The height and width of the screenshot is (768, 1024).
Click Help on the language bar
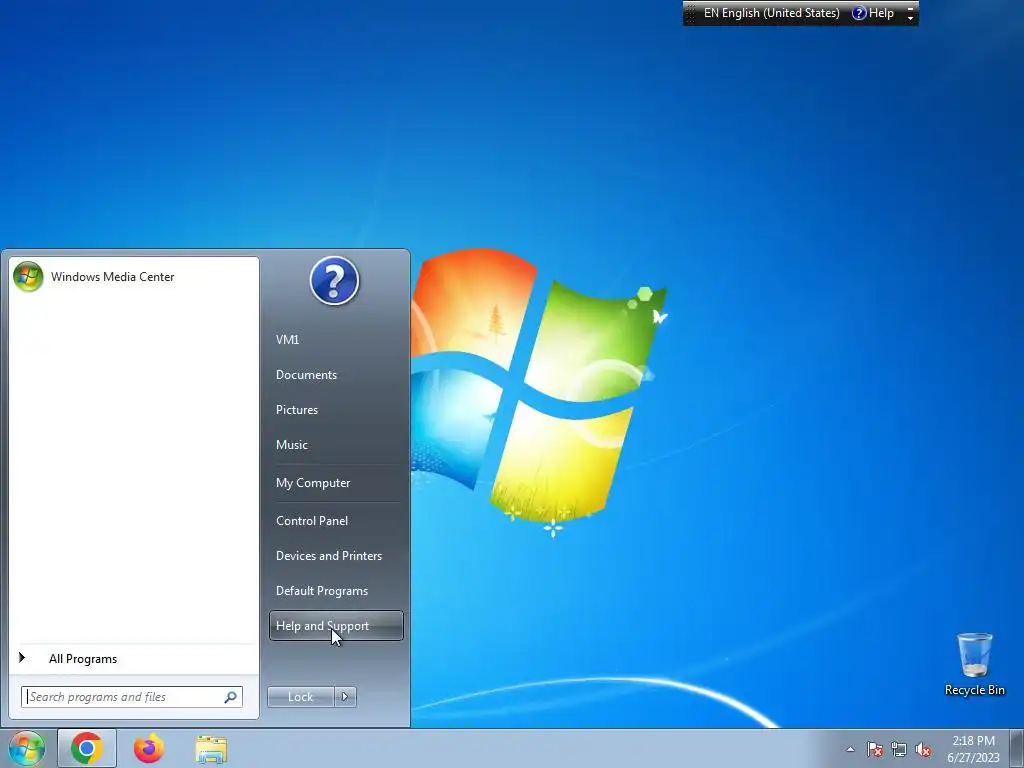pos(873,13)
